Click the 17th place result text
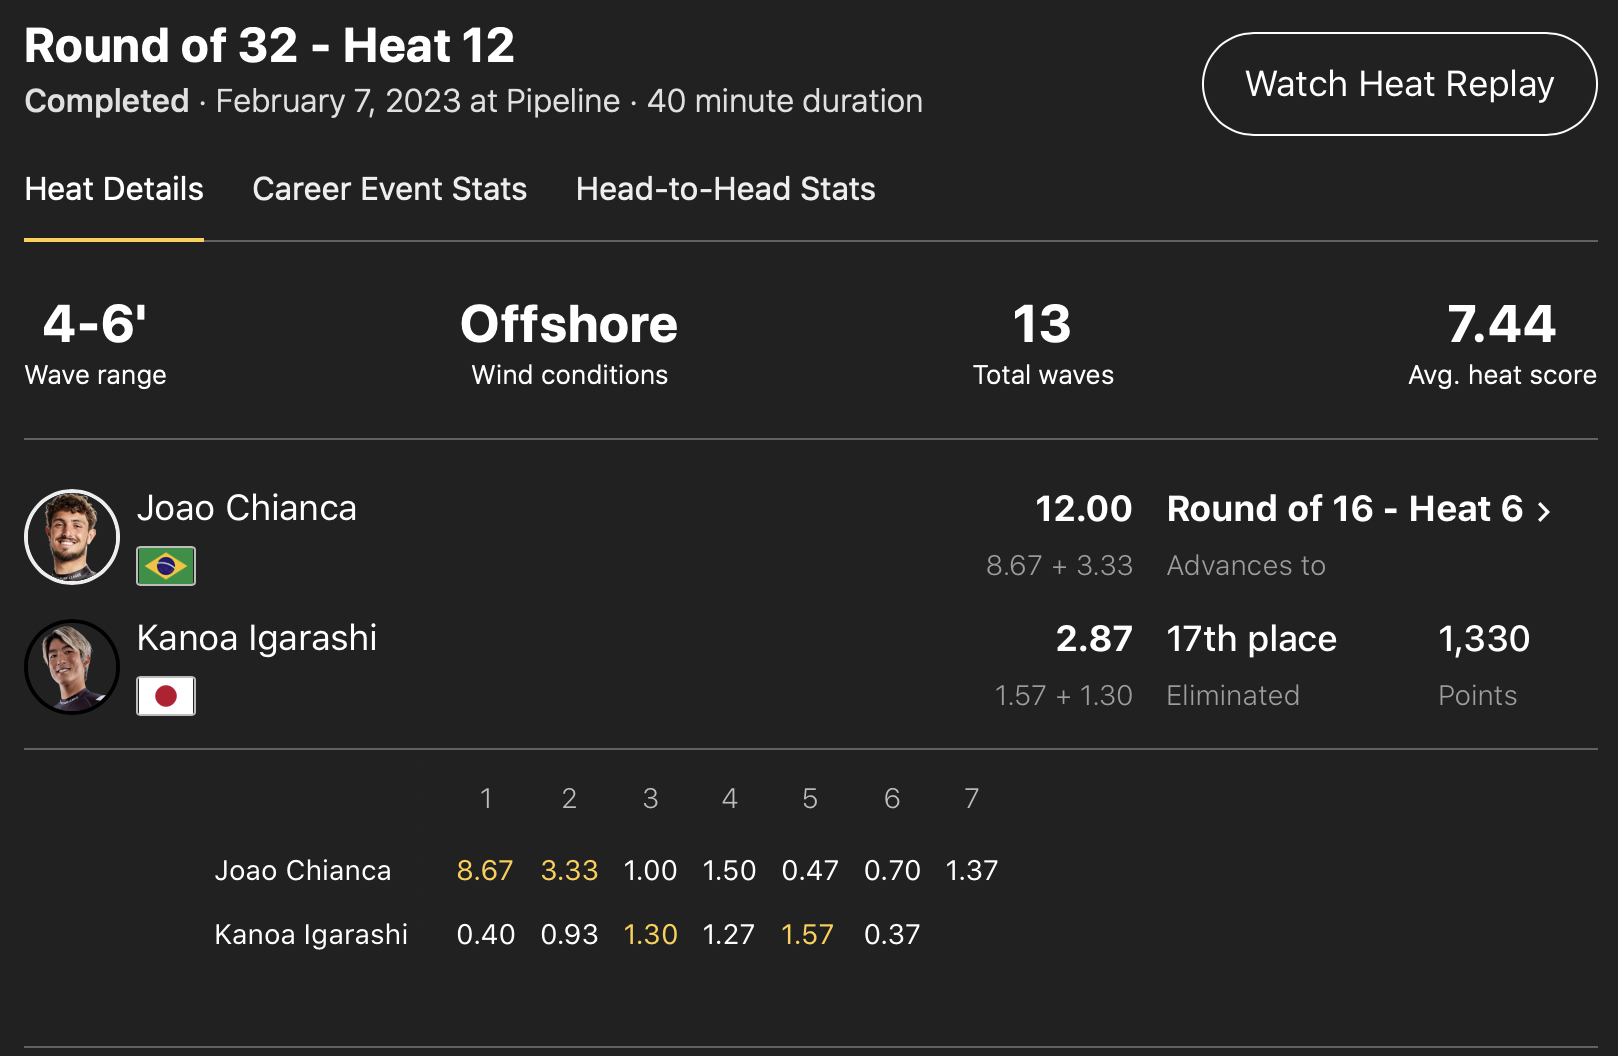The width and height of the screenshot is (1618, 1056). (1251, 639)
